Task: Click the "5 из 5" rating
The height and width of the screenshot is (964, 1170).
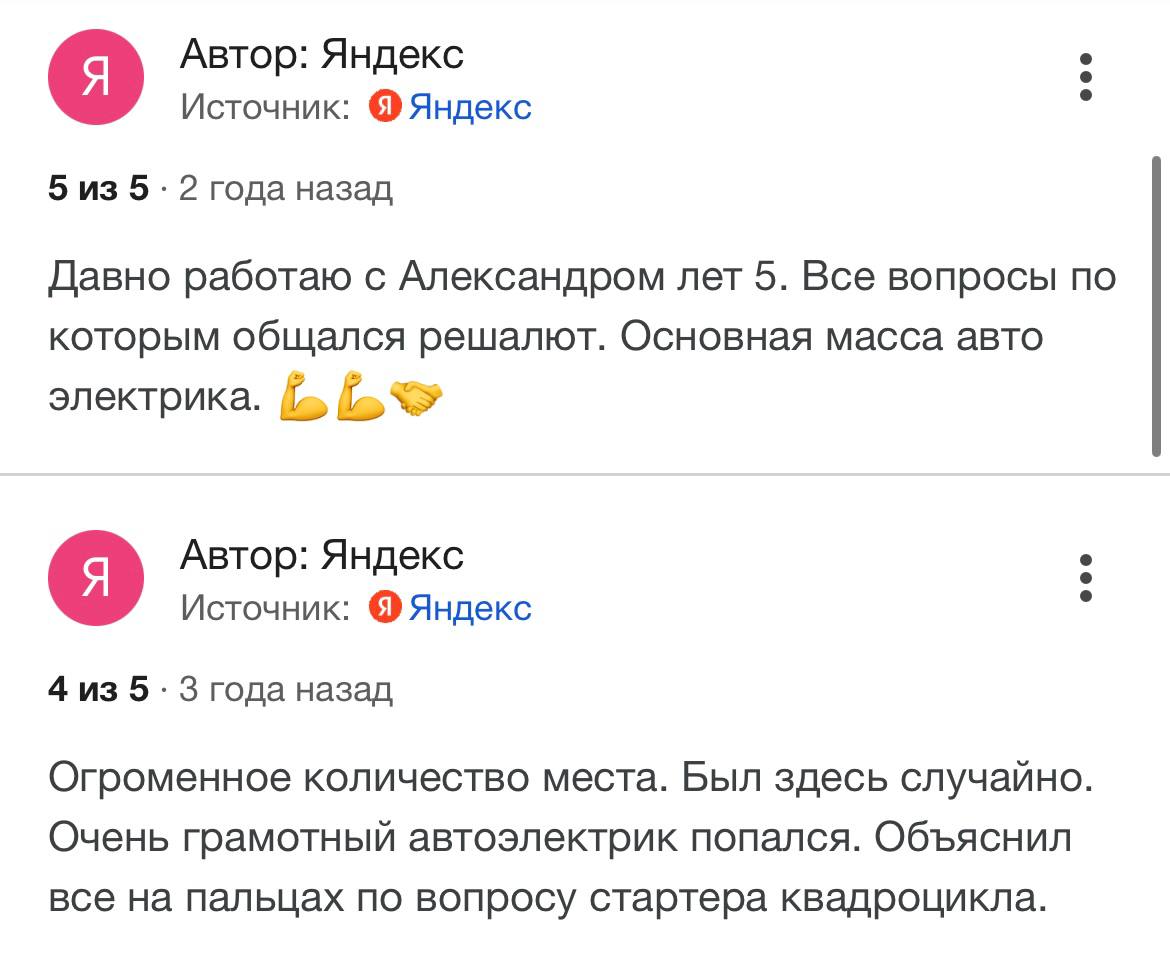Action: (98, 188)
